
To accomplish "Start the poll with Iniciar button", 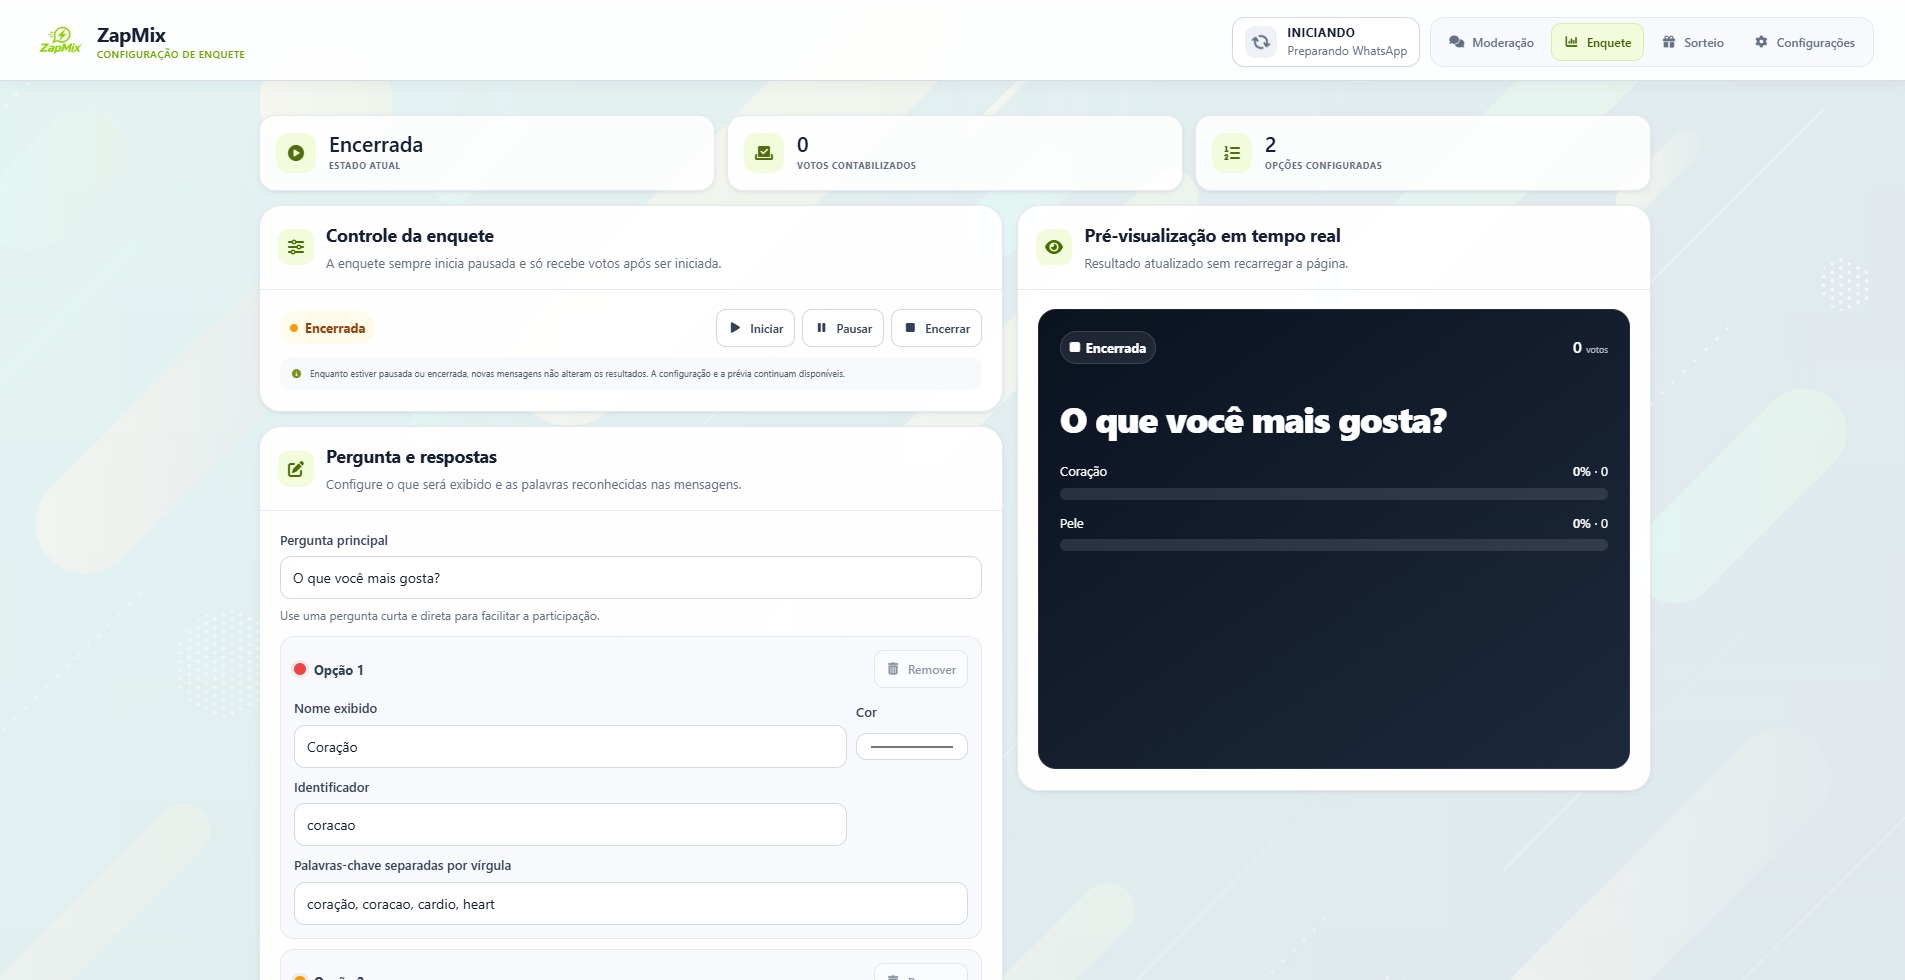I will [x=756, y=328].
